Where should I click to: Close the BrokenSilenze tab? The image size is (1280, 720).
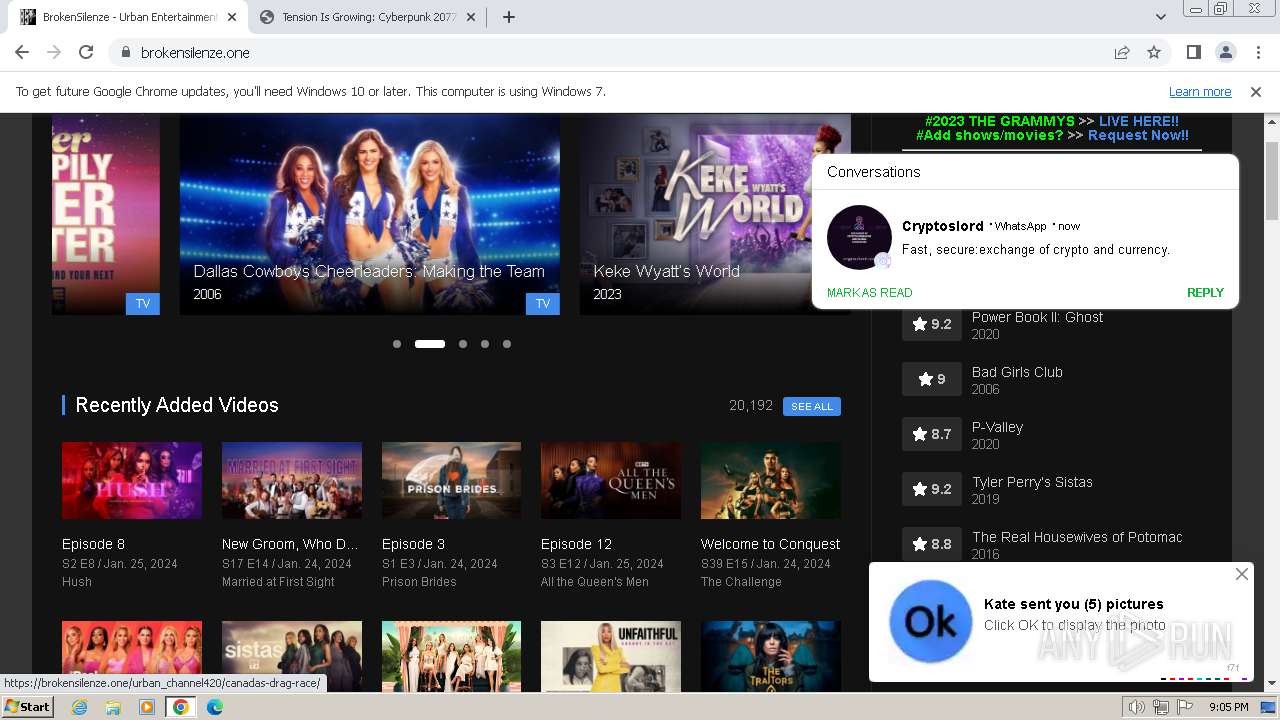[x=232, y=17]
